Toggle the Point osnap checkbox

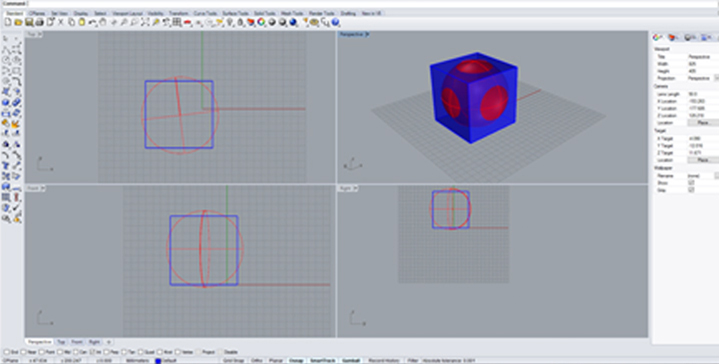pos(42,352)
